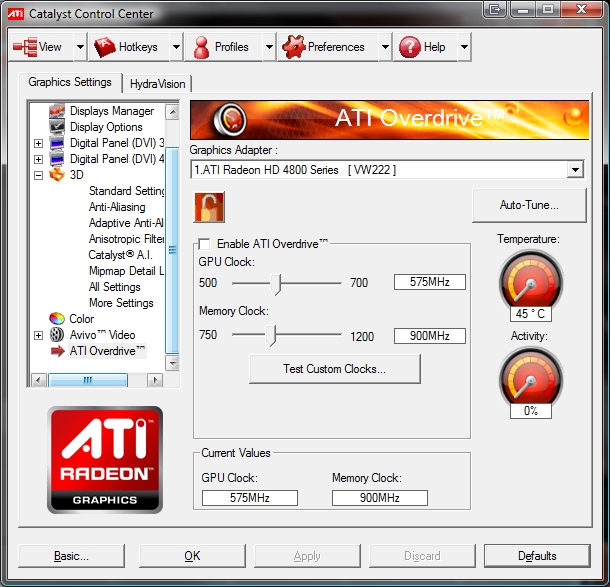Viewport: 610px width, 587px height.
Task: Click the GPU Clock 575MHz value box
Action: [429, 282]
